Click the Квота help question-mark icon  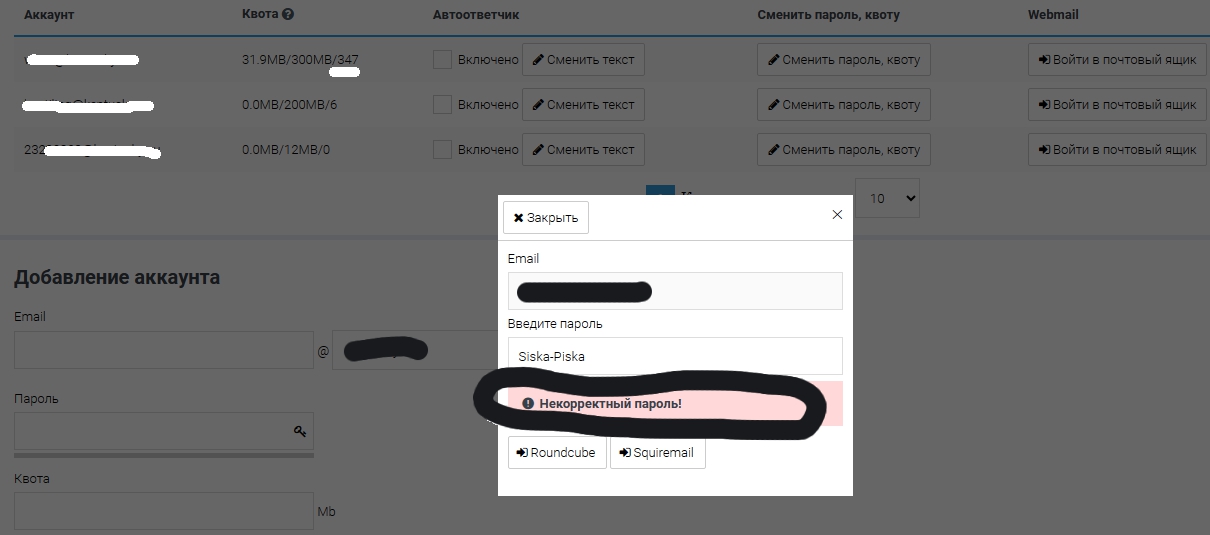tap(288, 15)
